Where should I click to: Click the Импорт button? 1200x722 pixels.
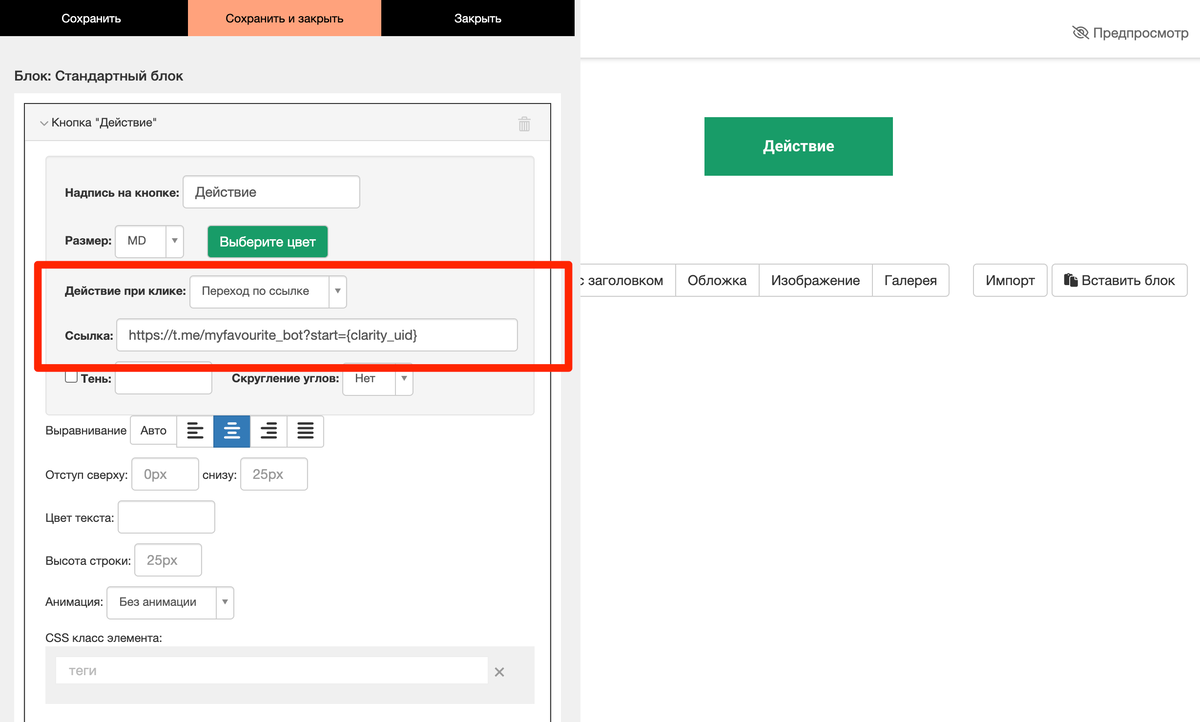click(1010, 280)
